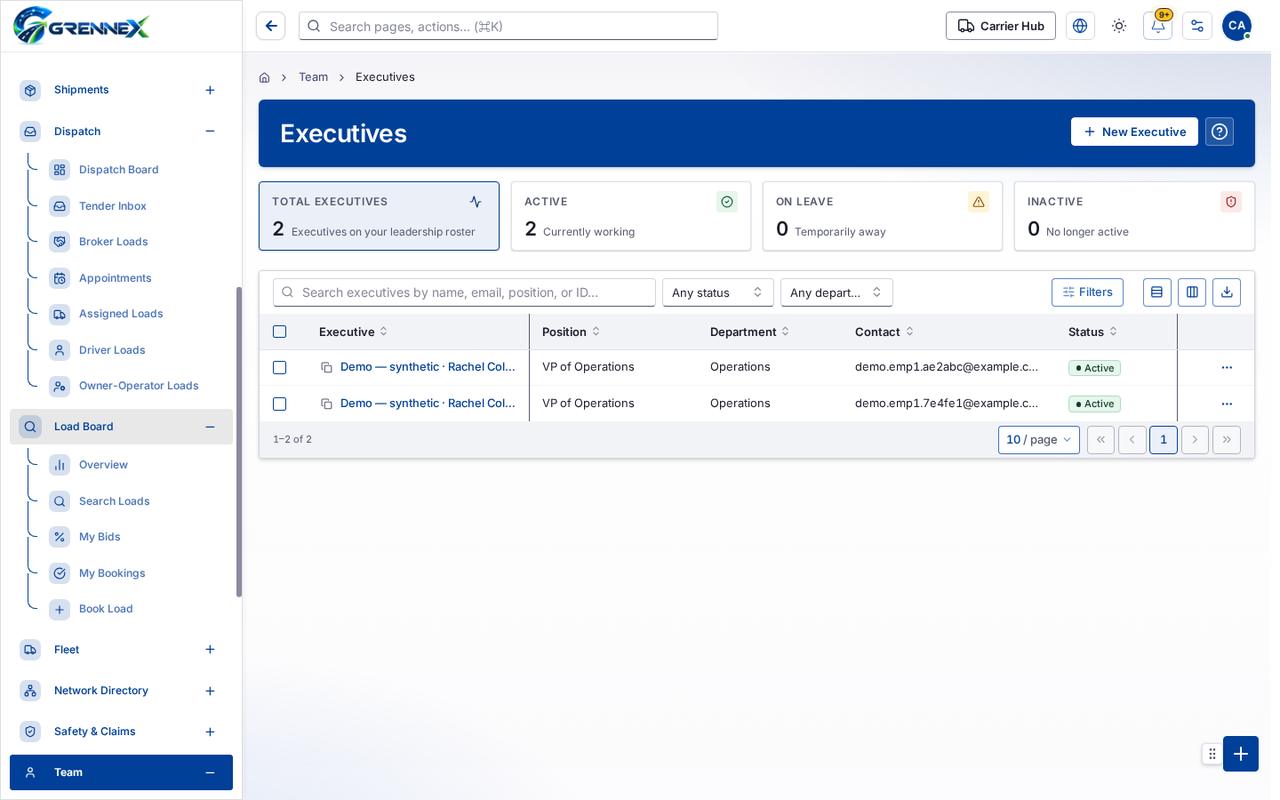
Task: Select the On Leave stat card
Action: coord(882,216)
